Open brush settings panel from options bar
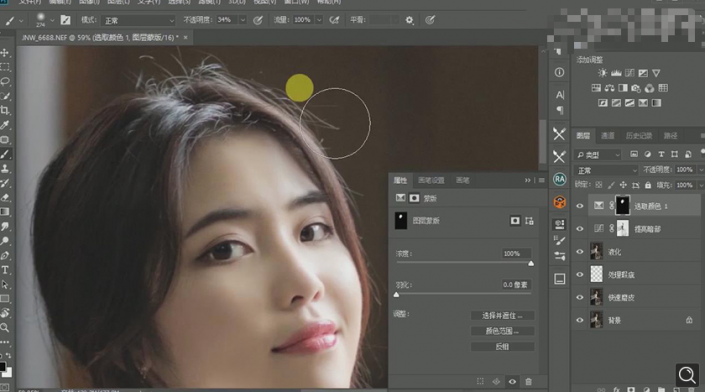This screenshot has width=705, height=392. tap(66, 20)
